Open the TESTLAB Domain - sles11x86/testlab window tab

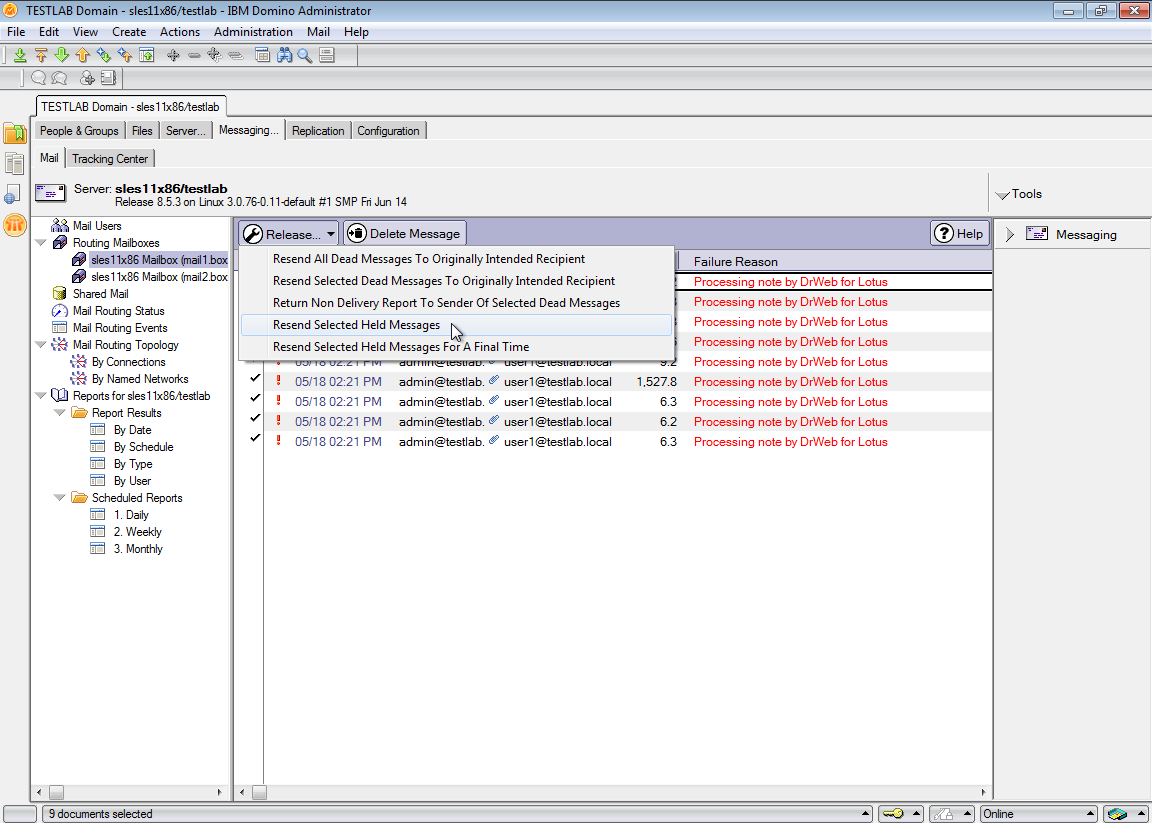click(x=132, y=106)
